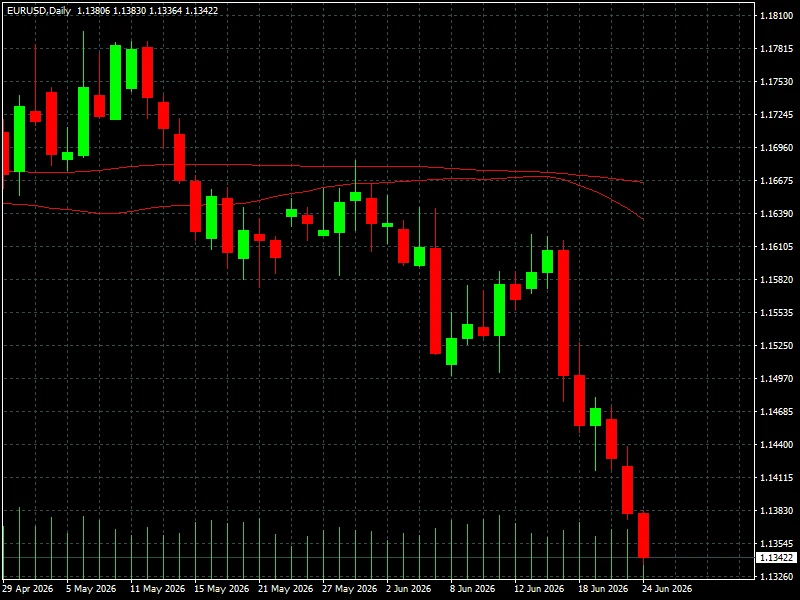Screen dimensions: 800x600
Task: Click the 1.13260 price at scale bottom
Action: pyautogui.click(x=777, y=577)
